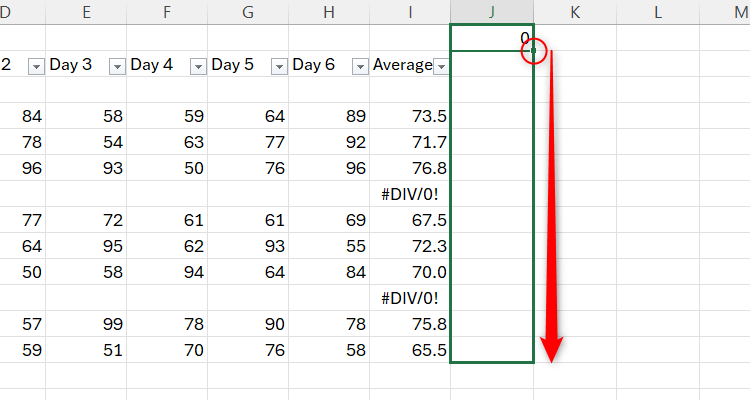This screenshot has width=750, height=400.
Task: Click cell J1 containing 0
Action: [490, 37]
